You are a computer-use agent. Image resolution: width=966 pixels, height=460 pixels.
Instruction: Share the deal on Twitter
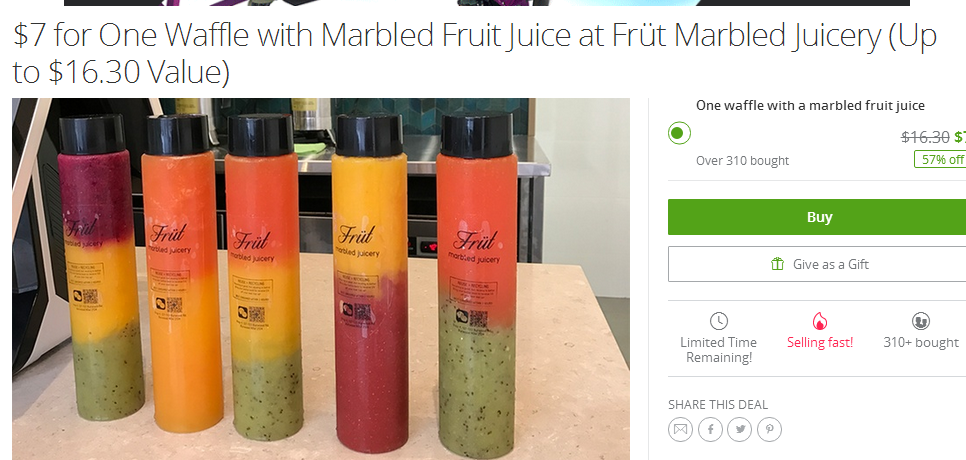coord(739,429)
